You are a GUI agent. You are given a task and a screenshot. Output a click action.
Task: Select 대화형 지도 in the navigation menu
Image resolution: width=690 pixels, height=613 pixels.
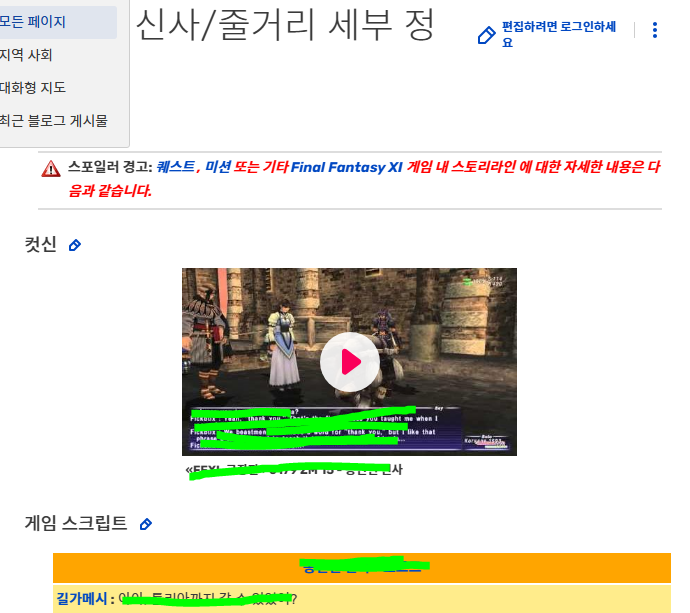point(33,88)
